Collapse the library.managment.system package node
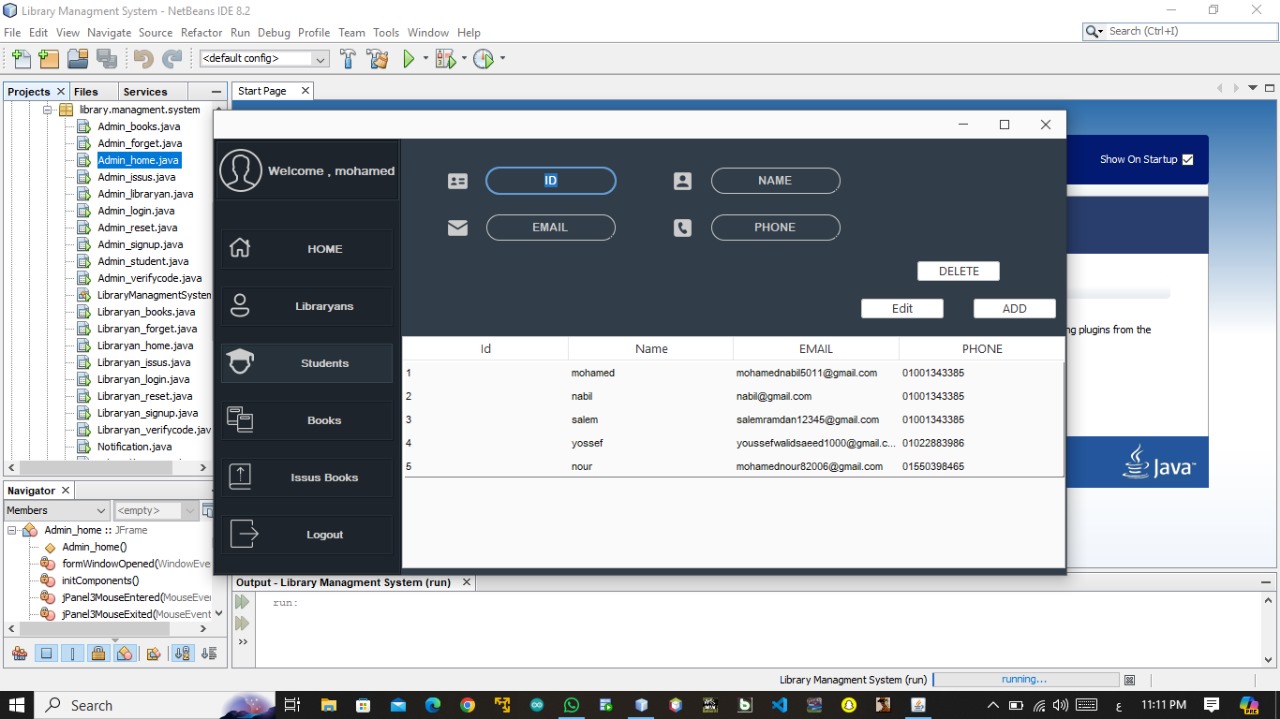Image resolution: width=1280 pixels, height=719 pixels. [47, 110]
